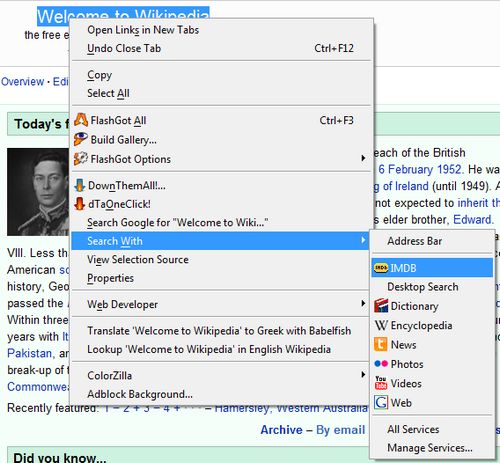500x463 pixels.
Task: Select Desktop Search in the submenu
Action: click(432, 287)
